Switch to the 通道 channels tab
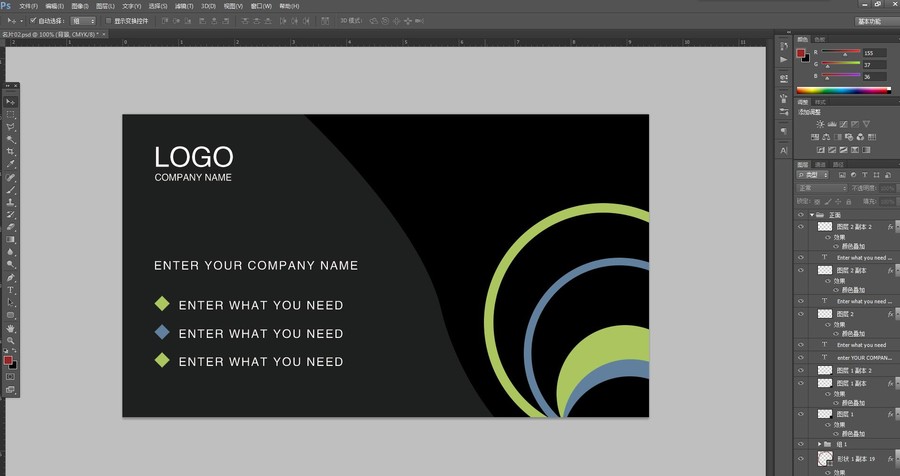Viewport: 900px width, 476px height. click(x=820, y=164)
